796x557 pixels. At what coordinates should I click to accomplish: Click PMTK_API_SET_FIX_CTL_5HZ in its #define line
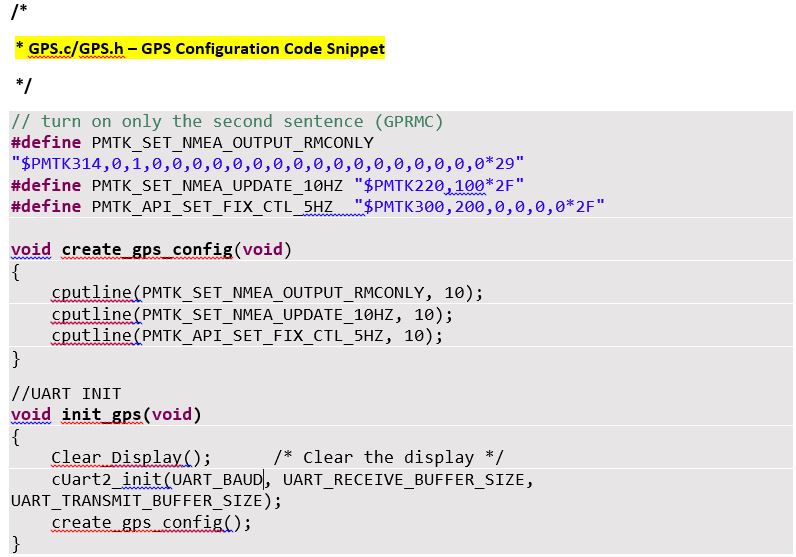(x=212, y=207)
